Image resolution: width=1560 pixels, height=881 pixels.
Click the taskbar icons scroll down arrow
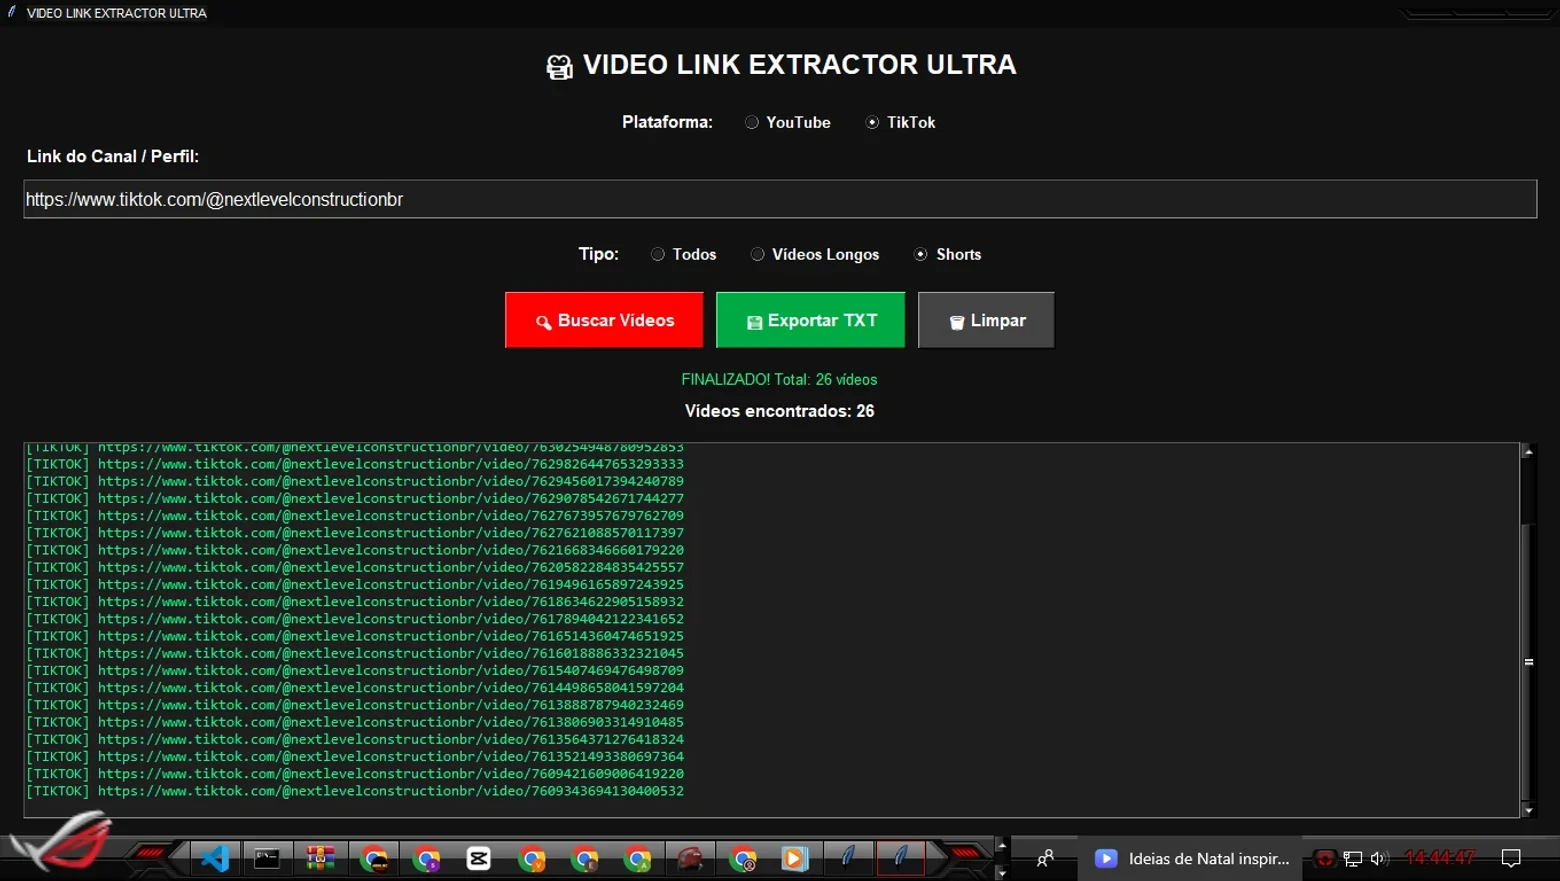(x=1002, y=872)
